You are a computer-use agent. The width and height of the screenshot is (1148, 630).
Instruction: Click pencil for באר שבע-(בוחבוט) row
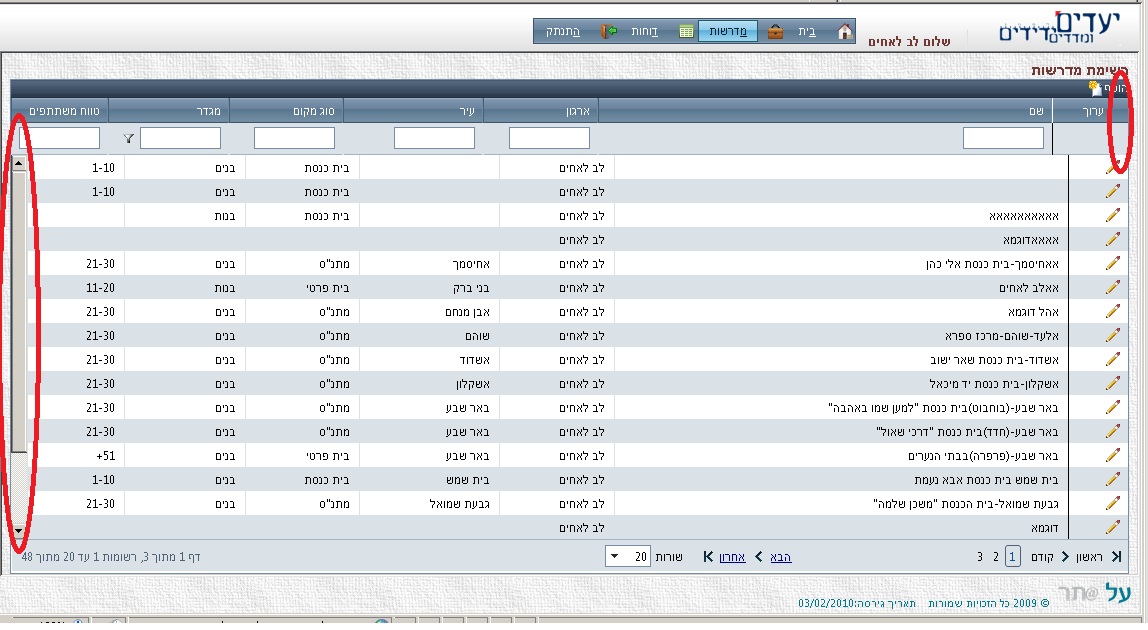point(1113,407)
